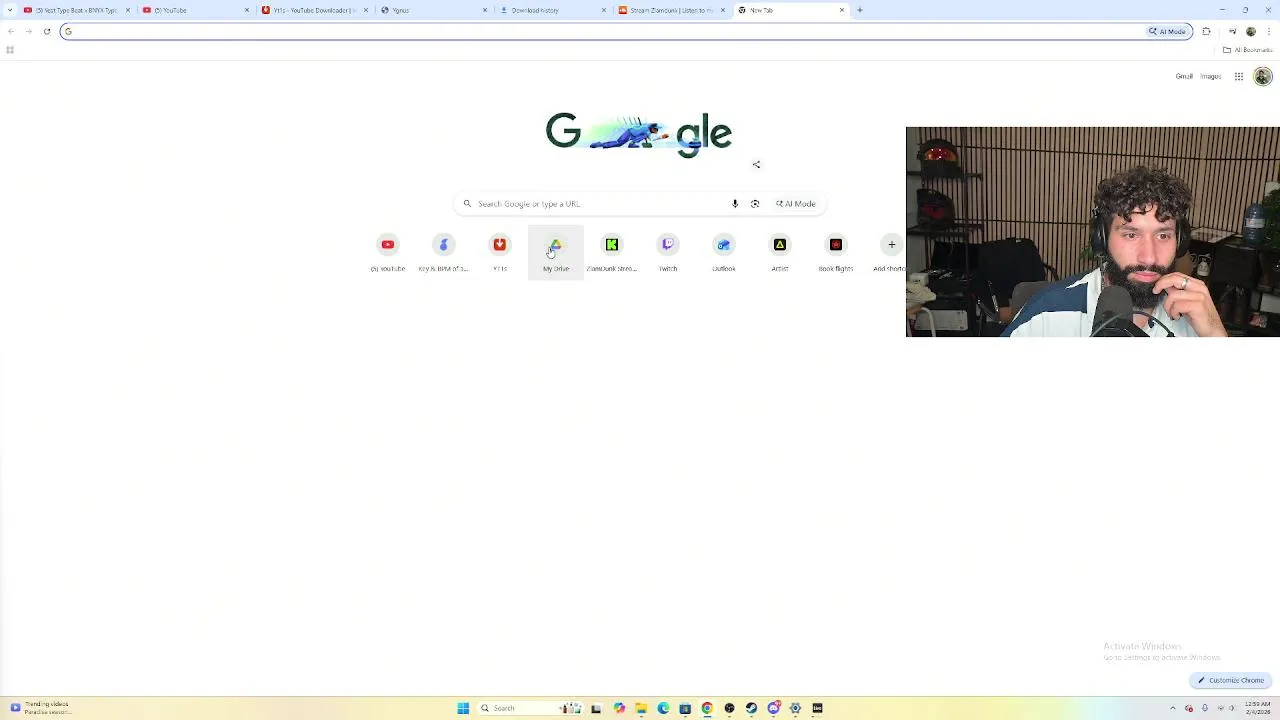Open the apps shortcut in bookmarks bar
Viewport: 1280px width, 720px height.
point(10,50)
